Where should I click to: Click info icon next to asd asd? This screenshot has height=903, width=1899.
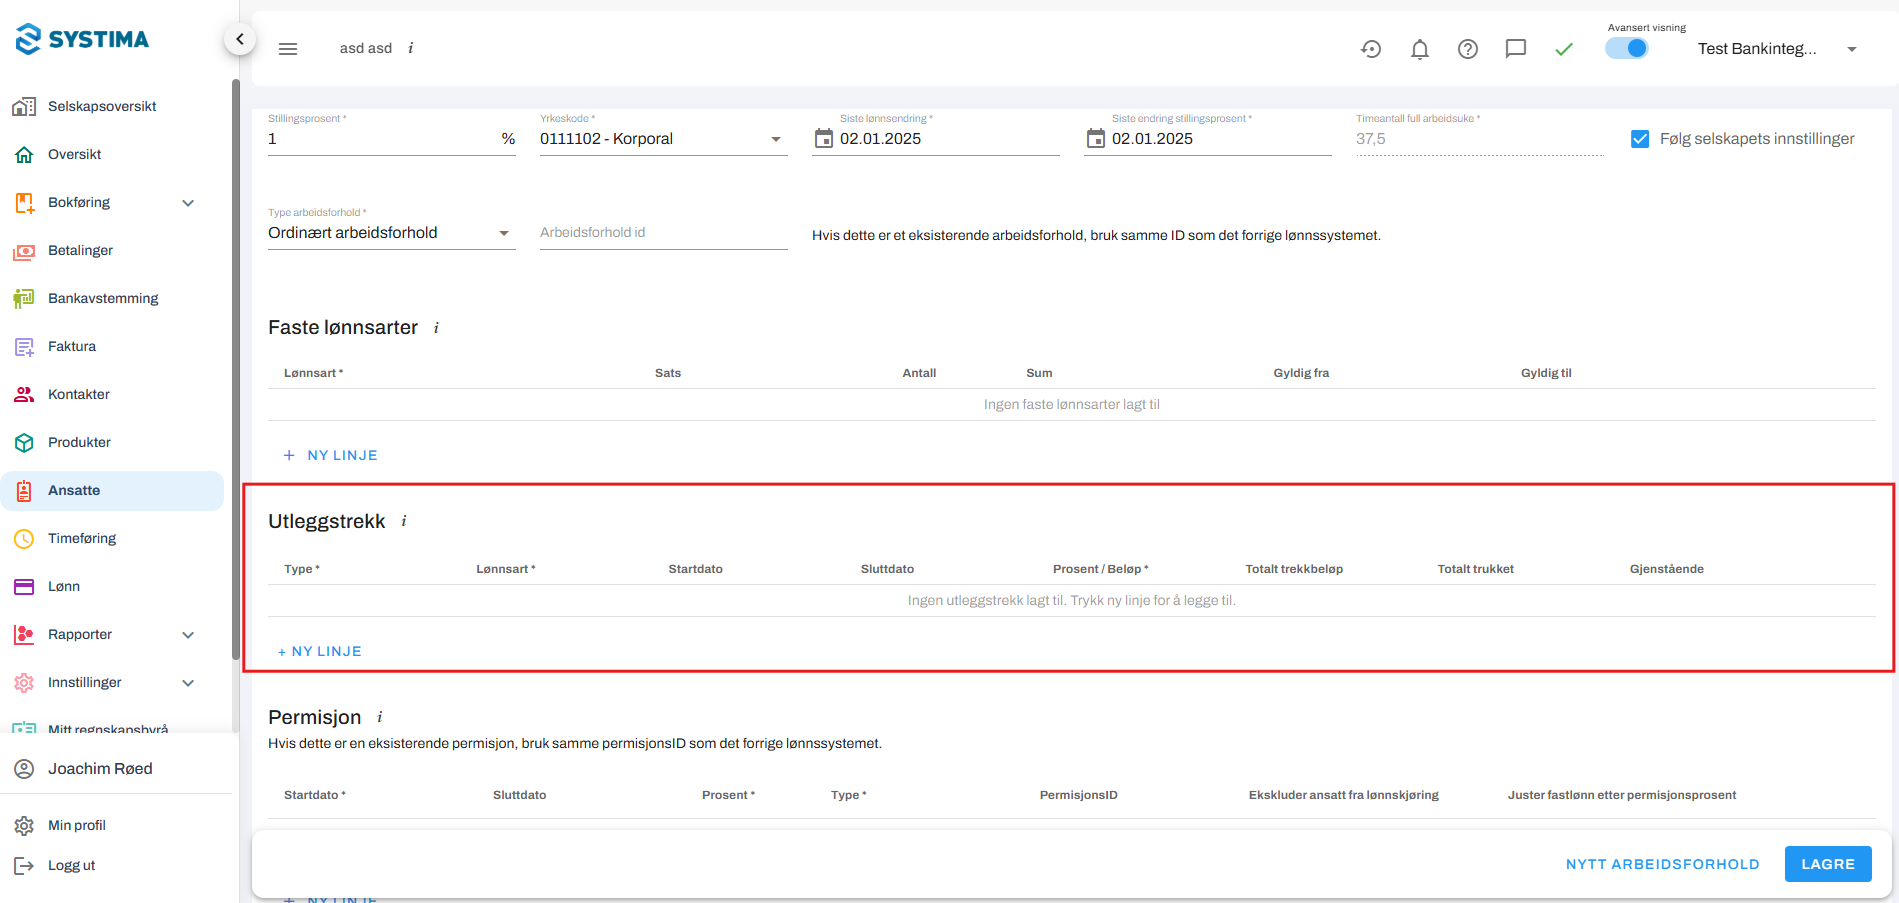point(411,48)
